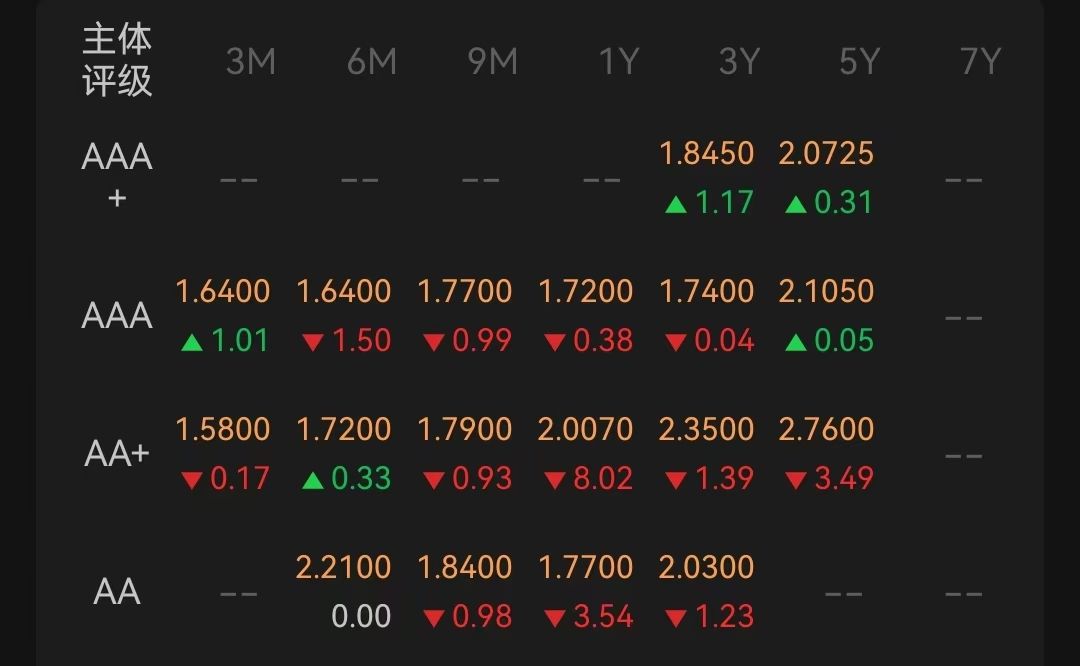Image resolution: width=1080 pixels, height=666 pixels.
Task: Tap the 5Y column header
Action: point(860,61)
